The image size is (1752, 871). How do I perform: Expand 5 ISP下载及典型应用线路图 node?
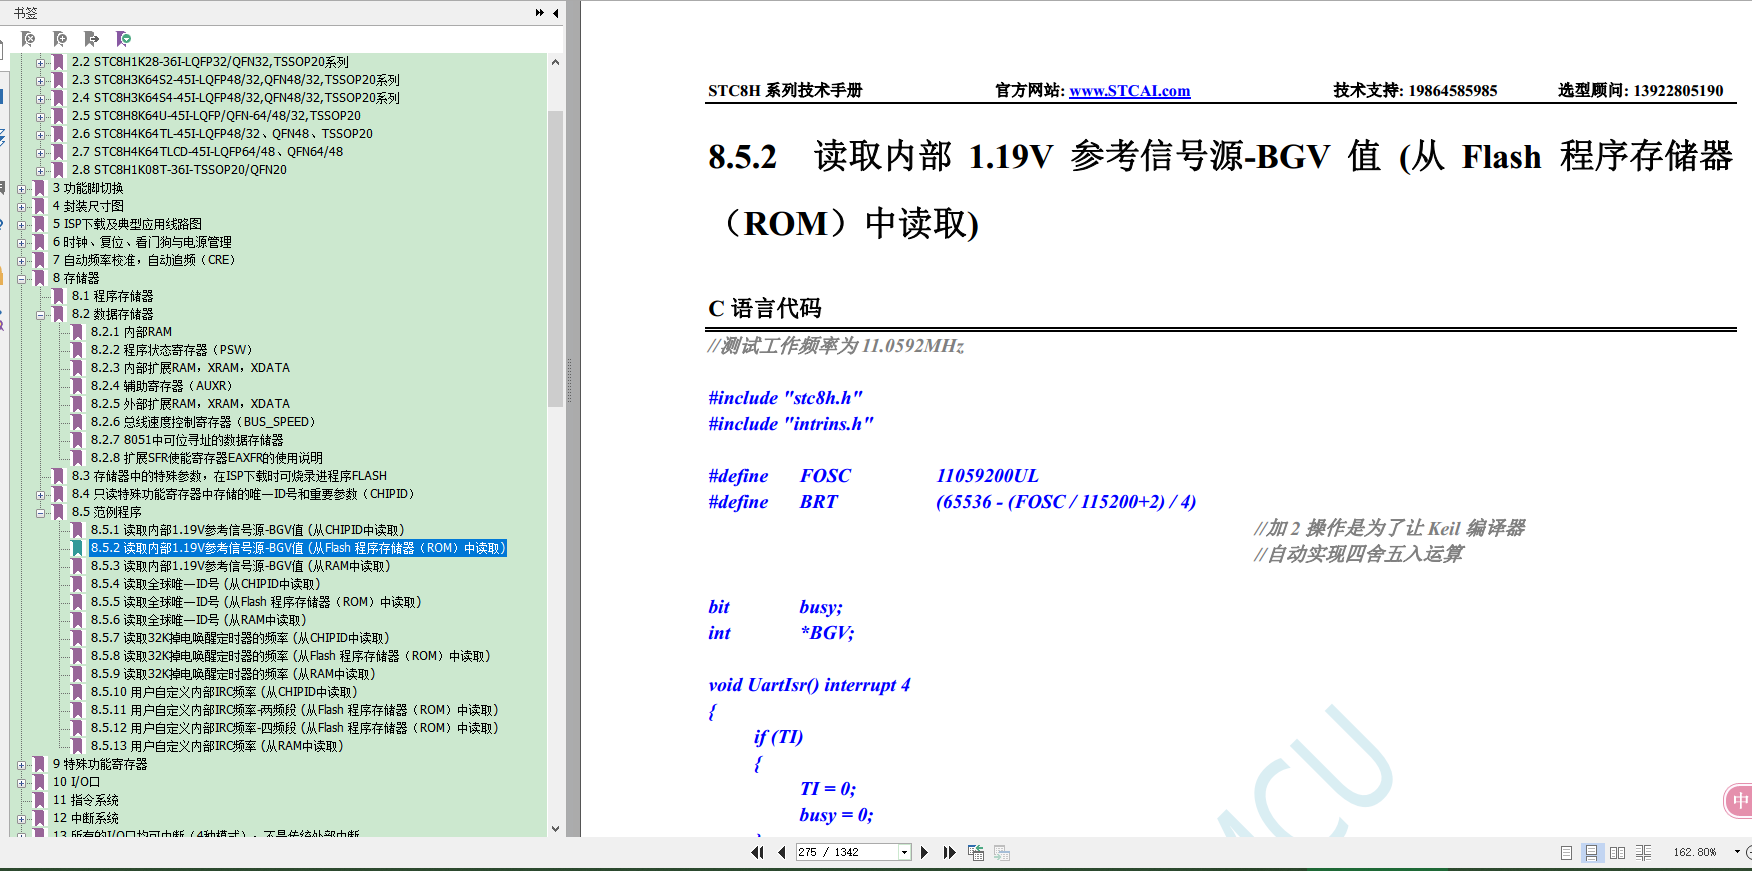tap(22, 224)
